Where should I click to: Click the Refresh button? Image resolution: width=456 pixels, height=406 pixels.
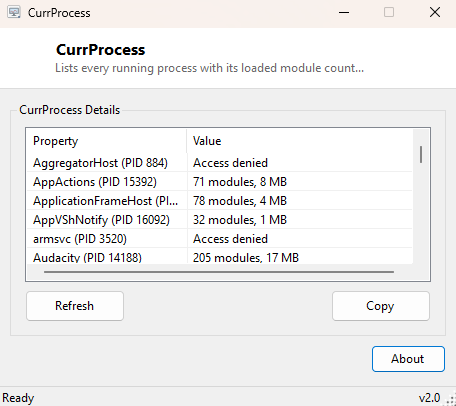75,306
